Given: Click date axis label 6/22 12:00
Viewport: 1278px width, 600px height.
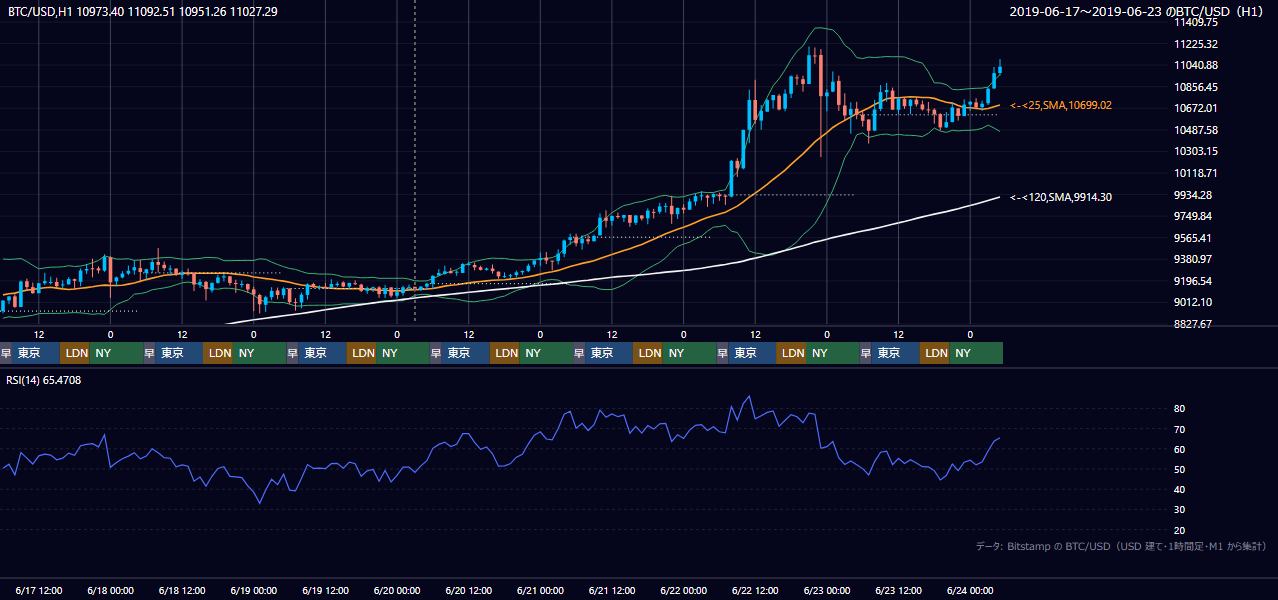Looking at the screenshot, I should coord(755,590).
